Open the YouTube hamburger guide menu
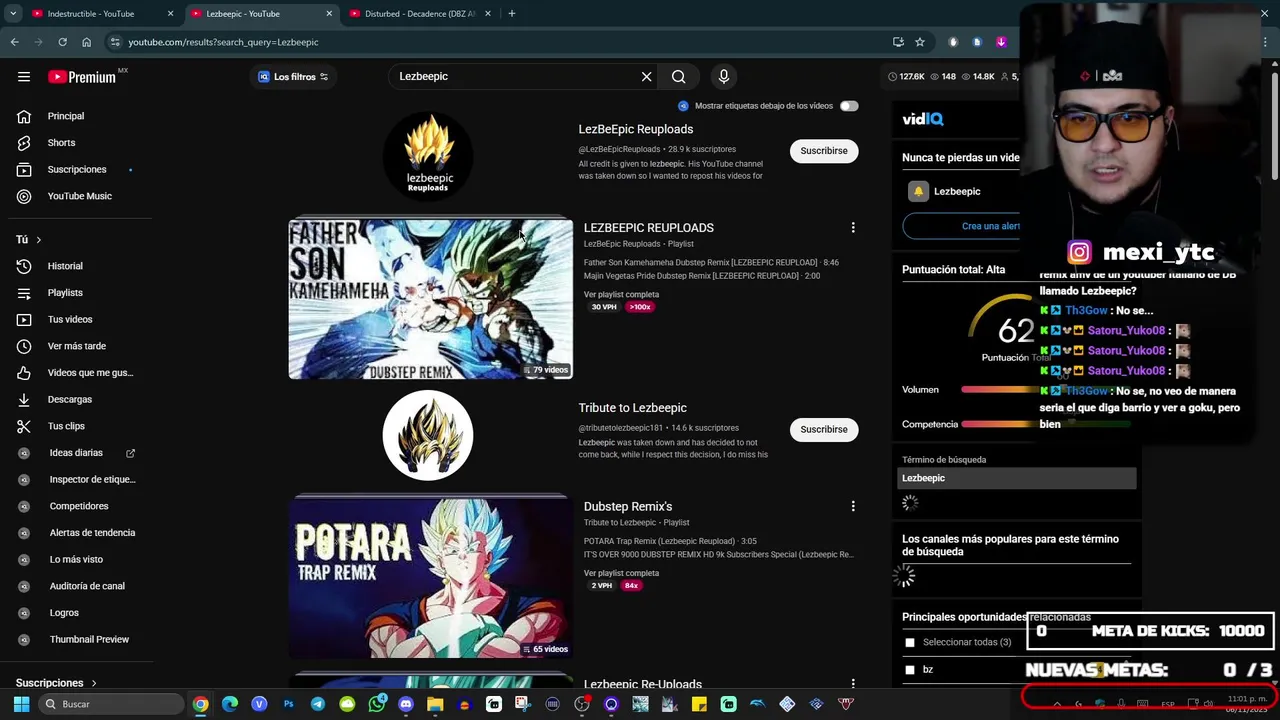1280x720 pixels. [24, 77]
